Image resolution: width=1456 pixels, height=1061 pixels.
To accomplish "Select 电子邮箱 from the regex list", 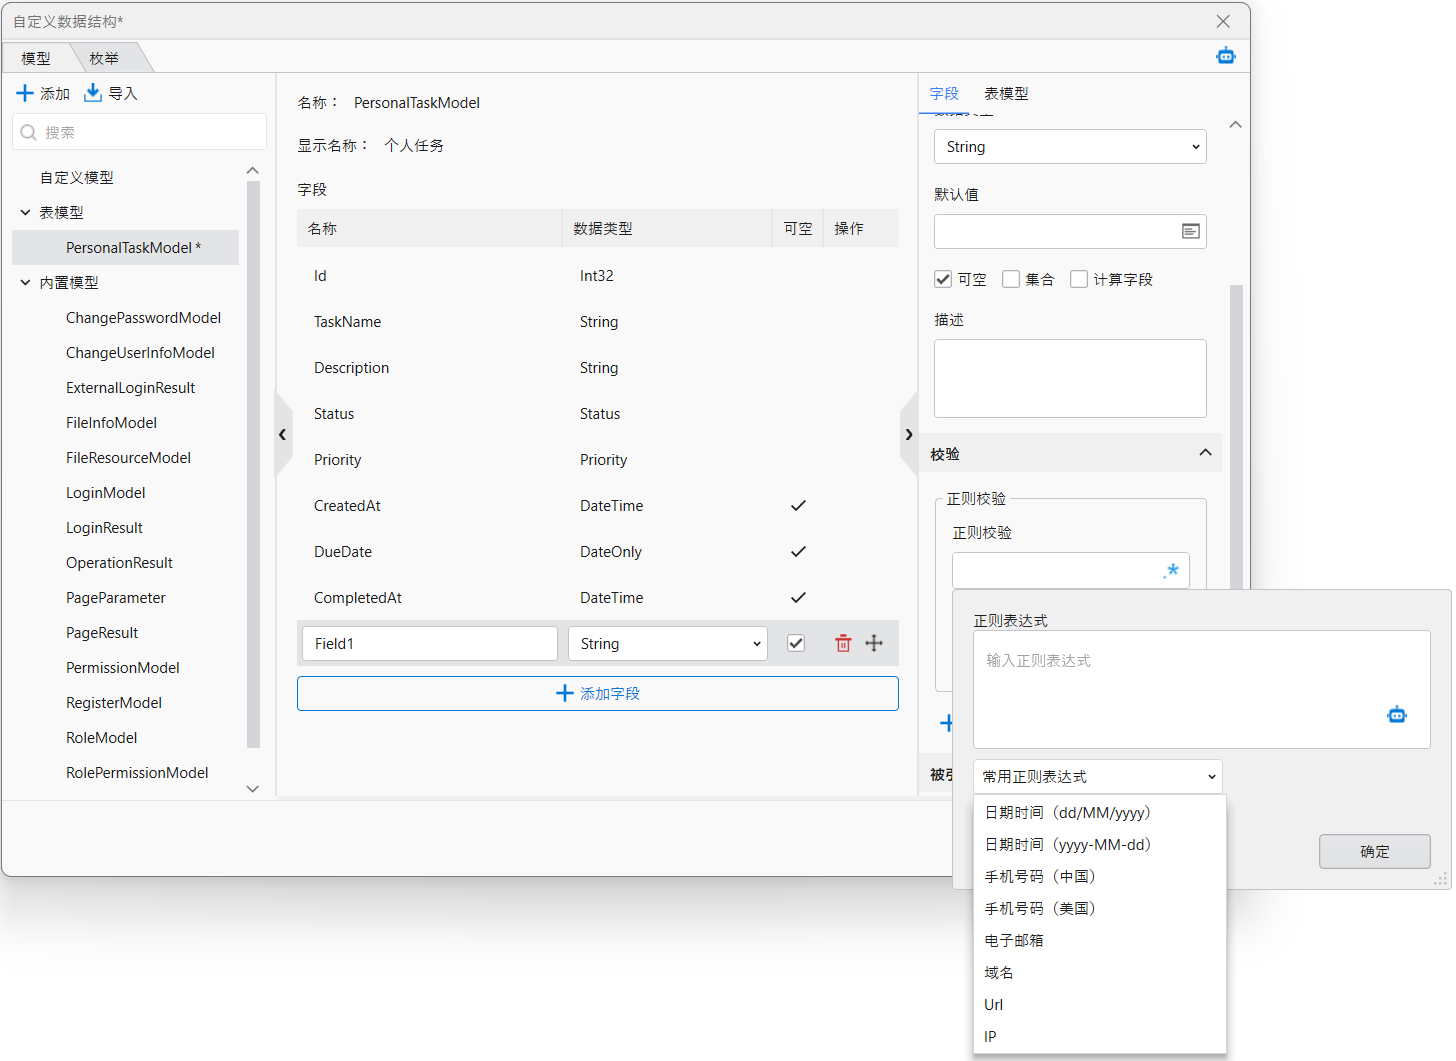I will tap(1014, 940).
